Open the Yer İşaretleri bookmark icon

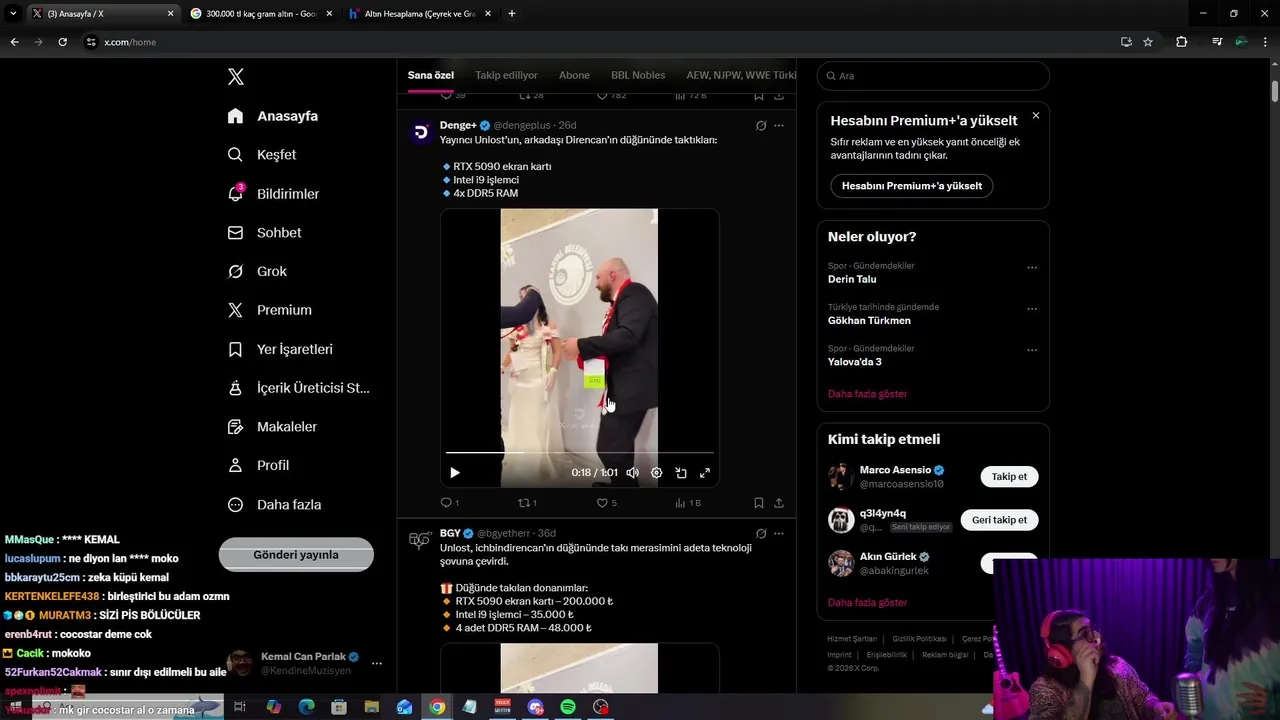[x=235, y=350]
